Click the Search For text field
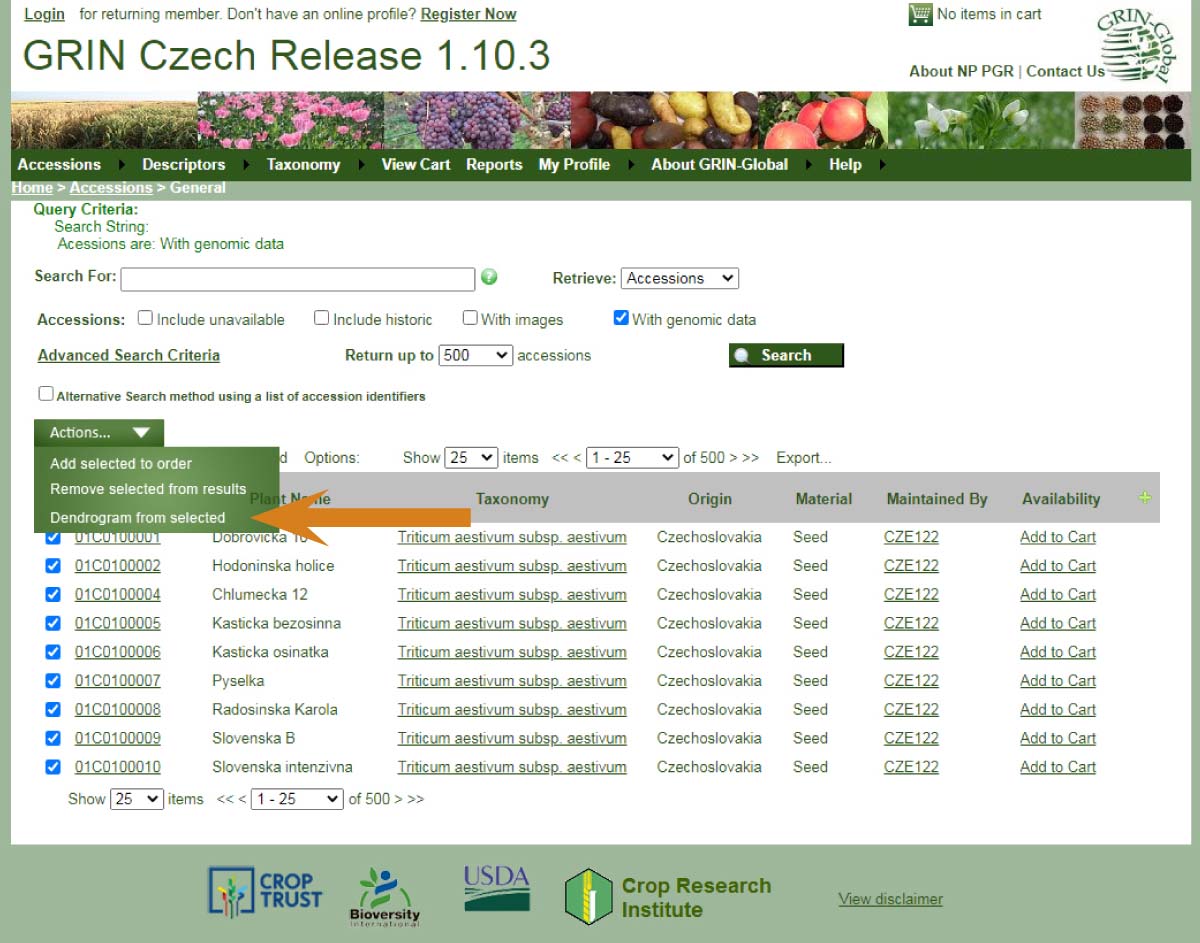This screenshot has height=943, width=1200. 297,279
